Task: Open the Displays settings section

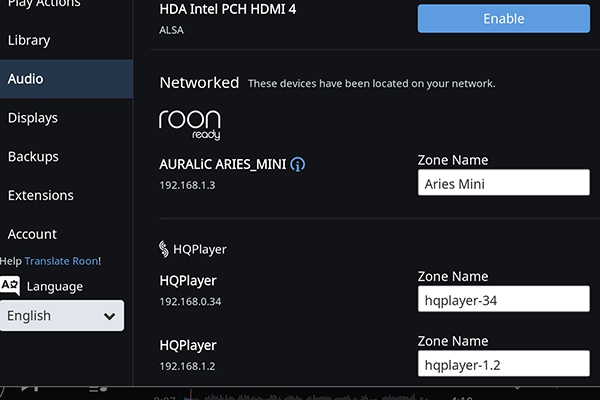Action: [x=33, y=118]
